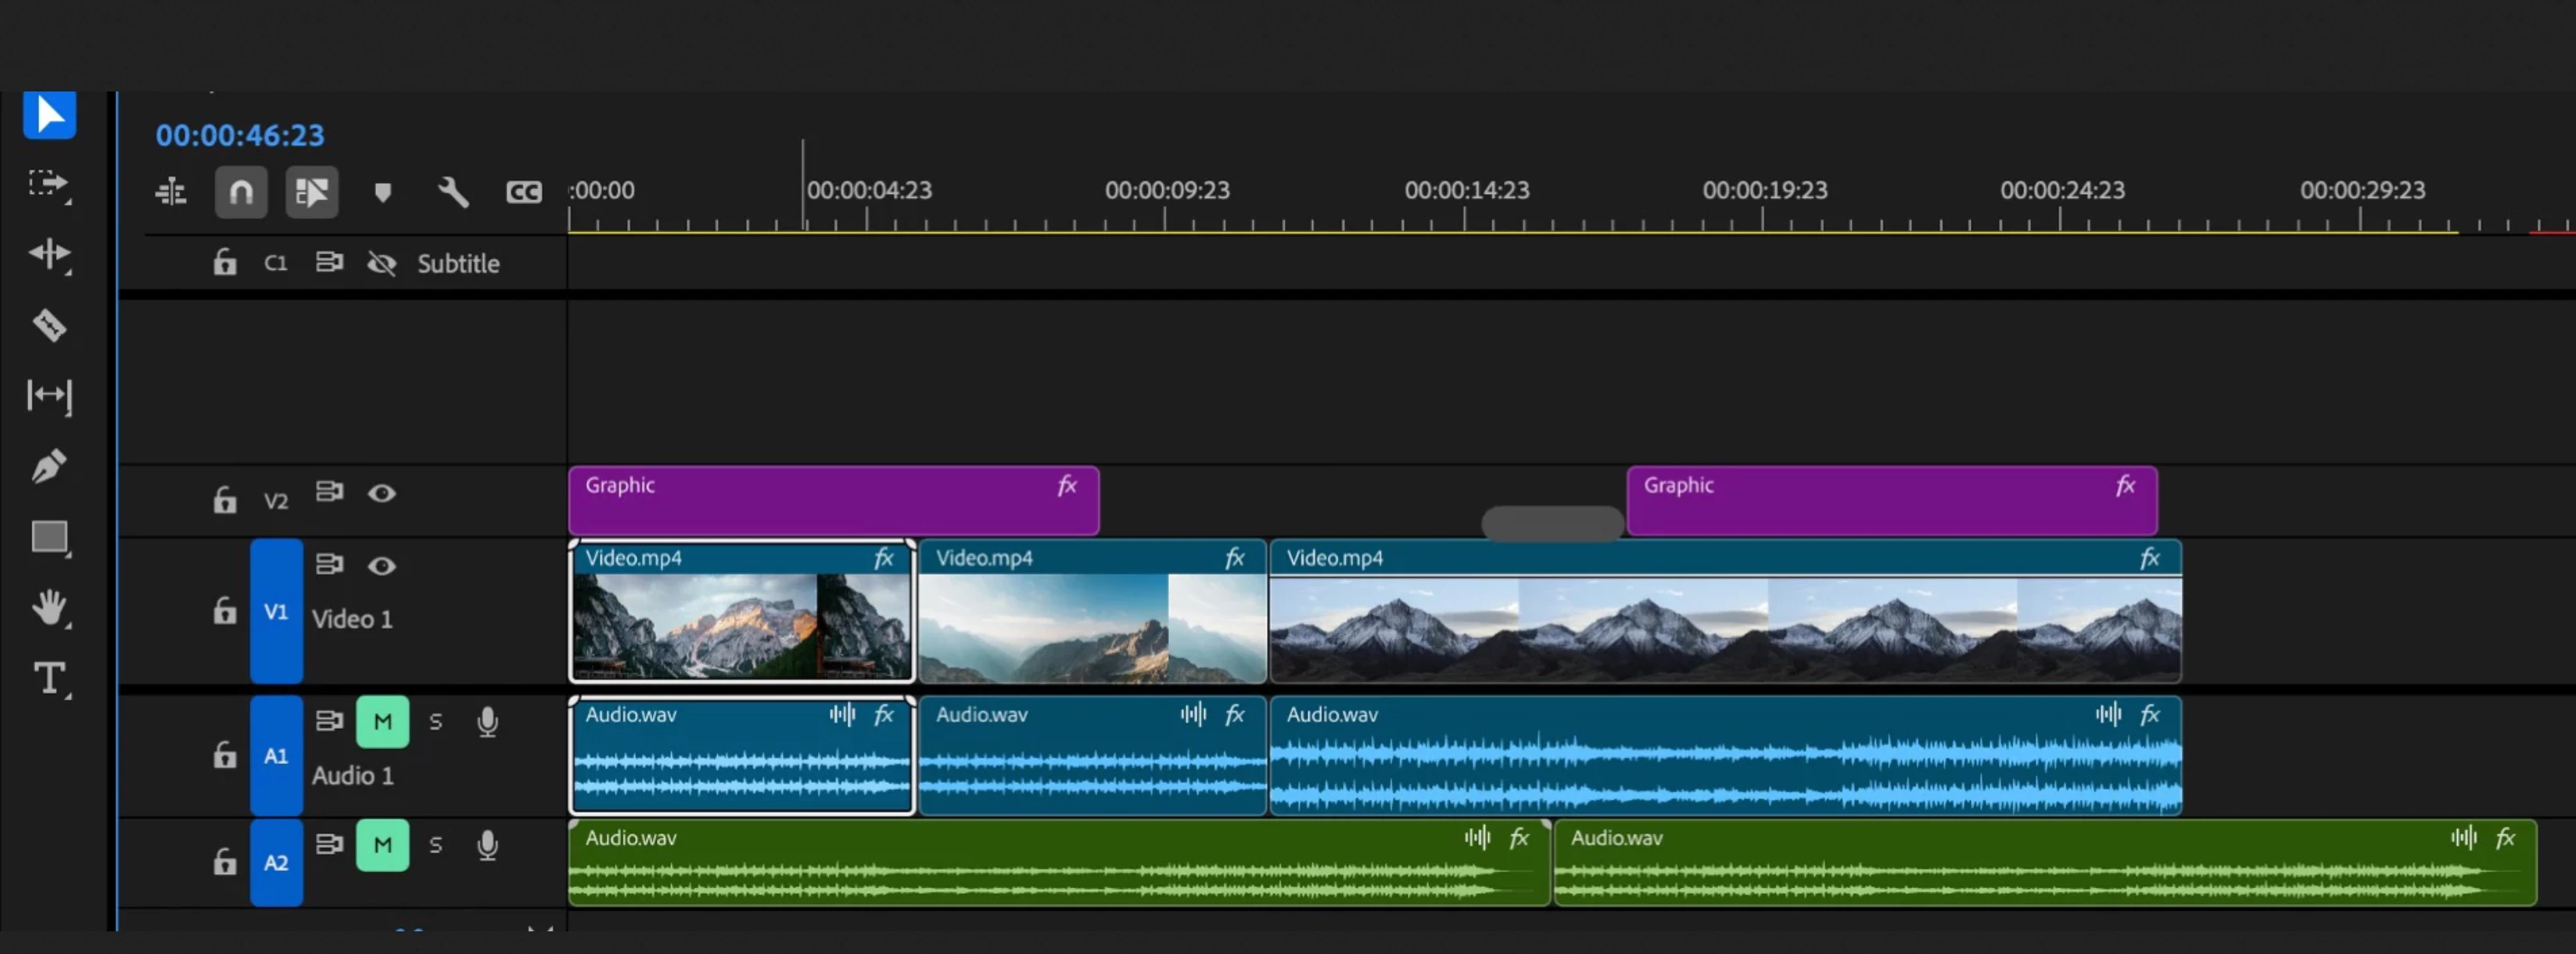Select the Track Select Forward tool
This screenshot has height=954, width=2576.
(48, 184)
